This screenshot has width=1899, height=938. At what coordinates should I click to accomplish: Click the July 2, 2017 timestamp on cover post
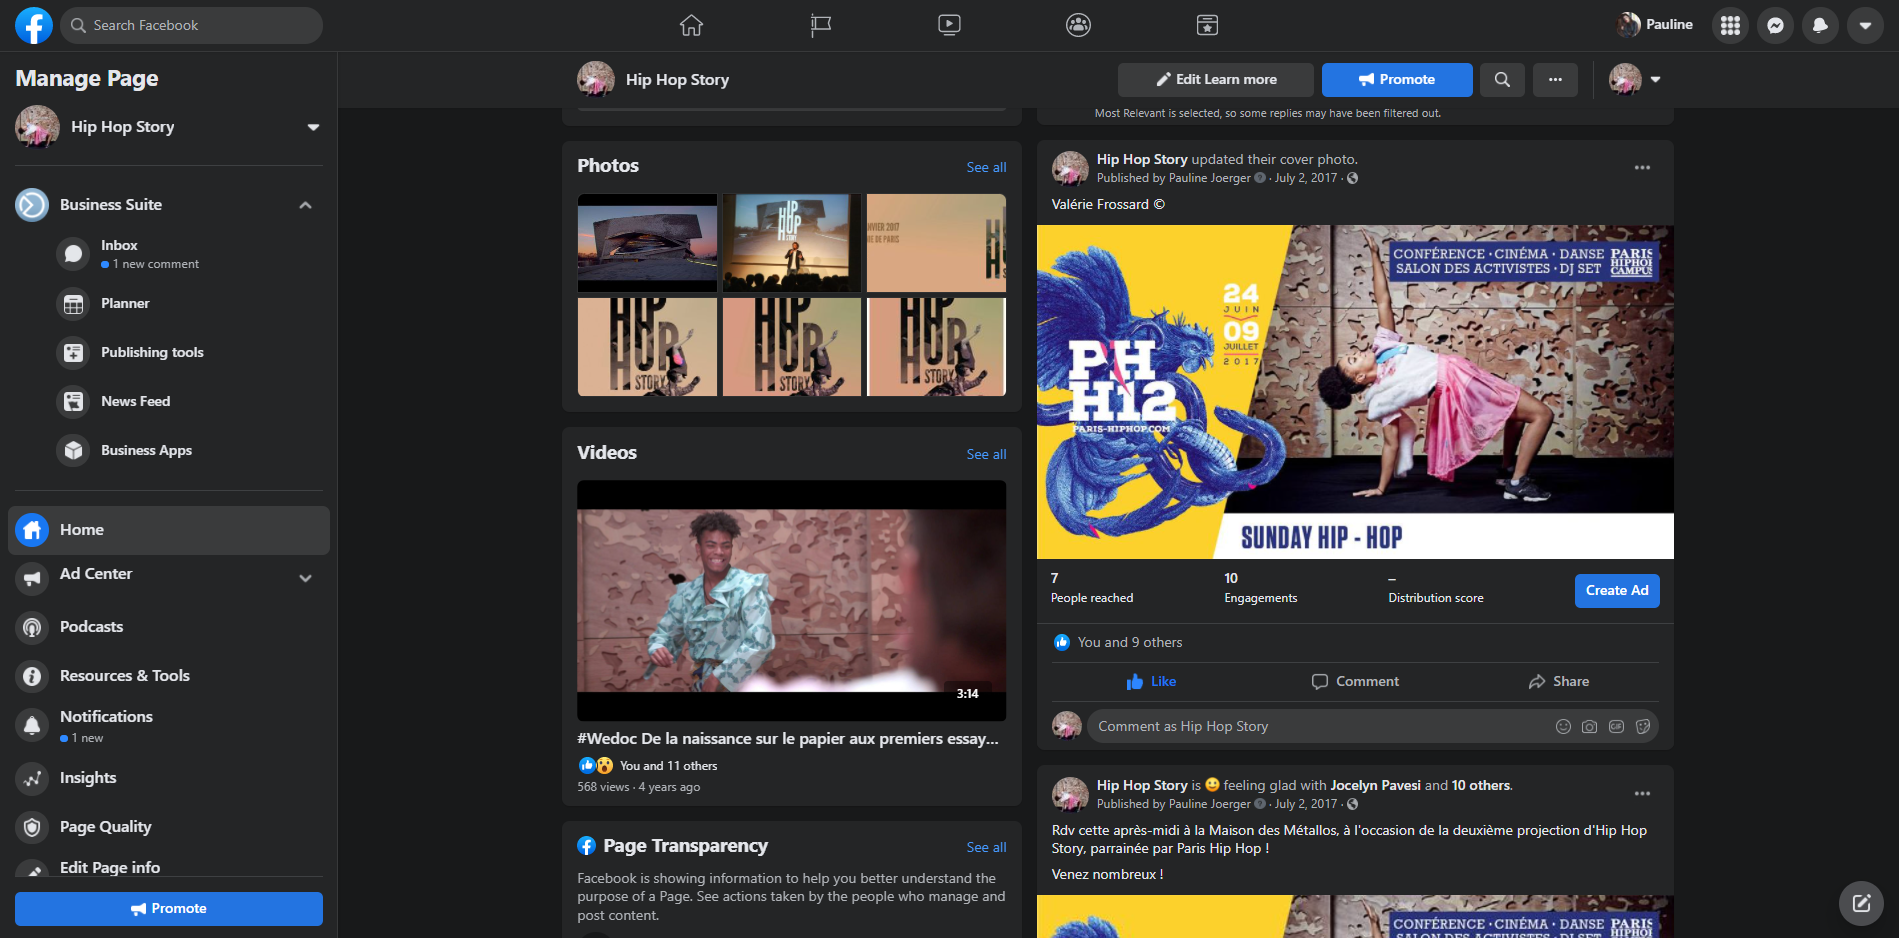pos(1305,178)
